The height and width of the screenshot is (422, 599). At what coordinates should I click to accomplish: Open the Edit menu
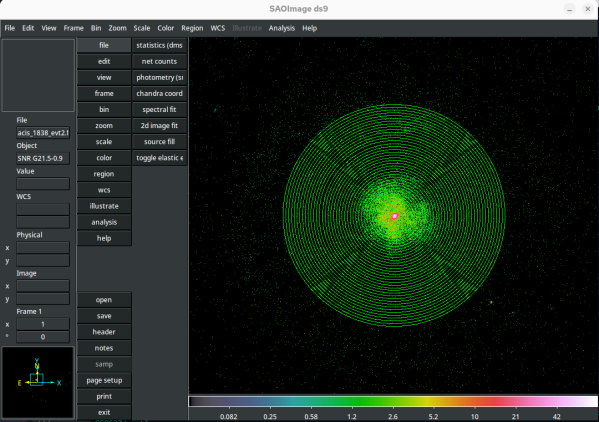(x=28, y=28)
